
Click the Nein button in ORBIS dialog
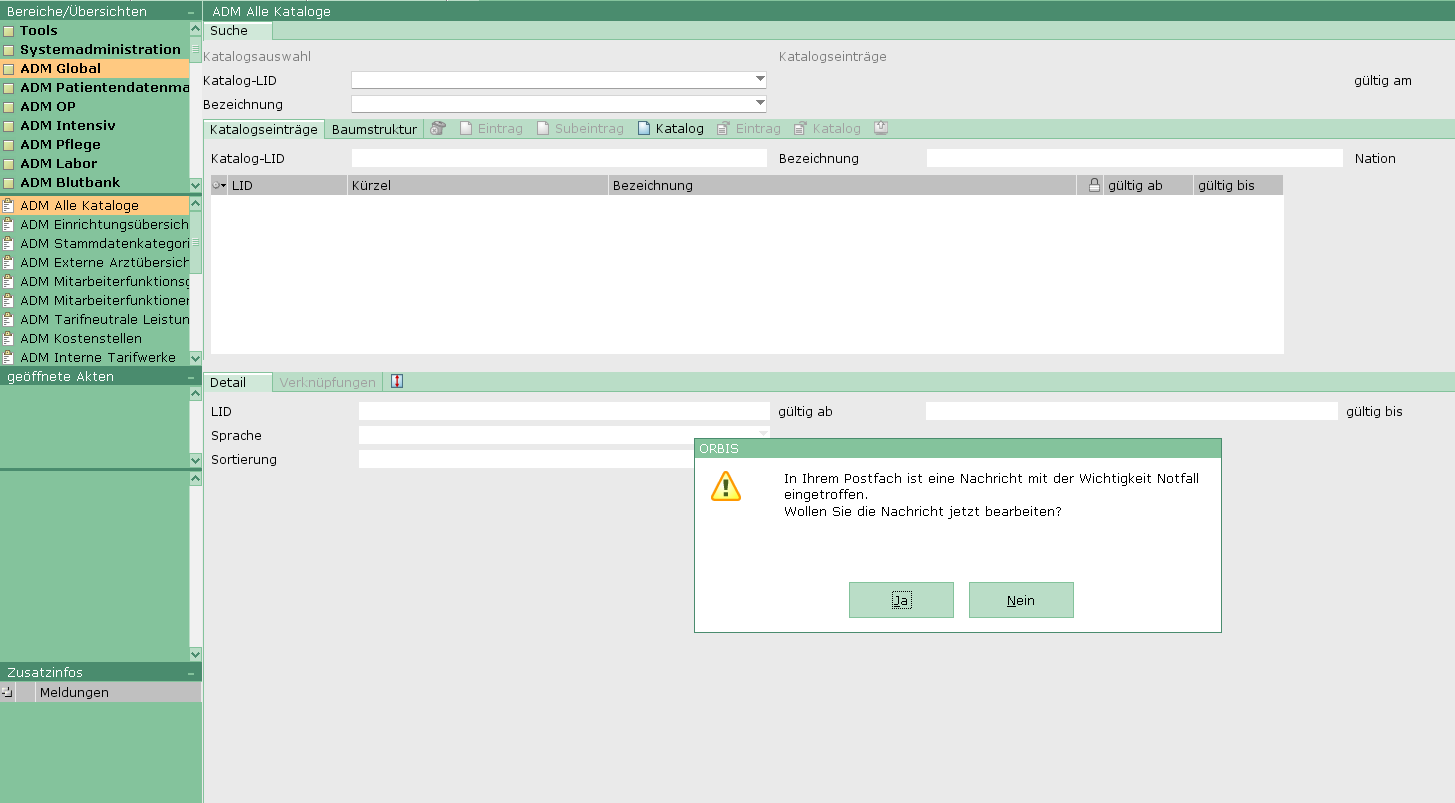pyautogui.click(x=1021, y=600)
